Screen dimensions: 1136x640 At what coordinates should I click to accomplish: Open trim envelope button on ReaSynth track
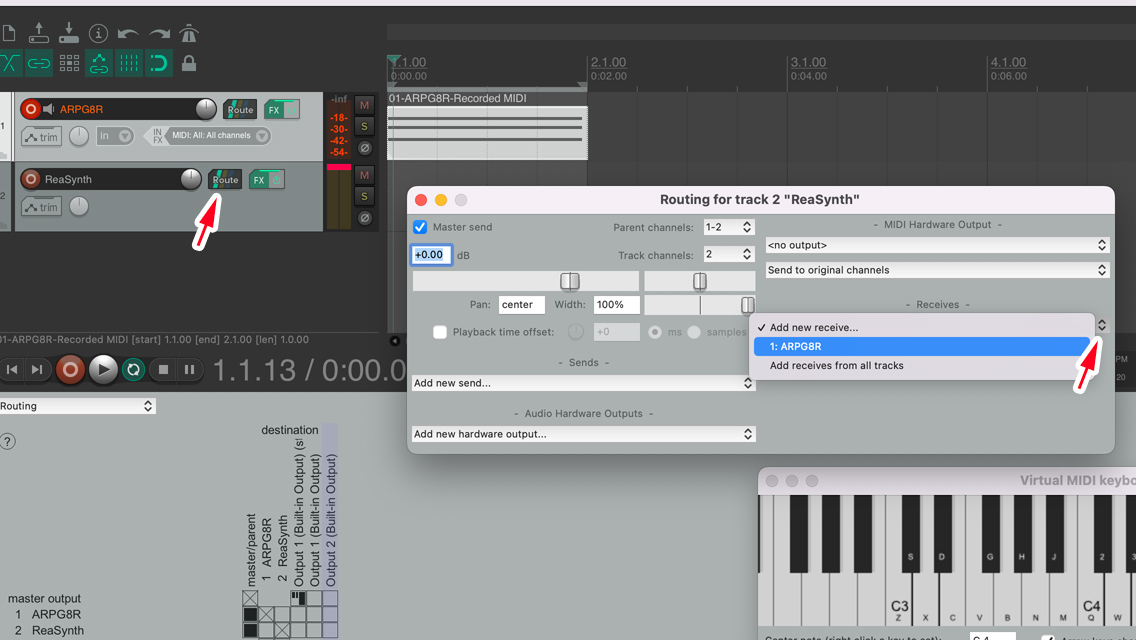(41, 207)
